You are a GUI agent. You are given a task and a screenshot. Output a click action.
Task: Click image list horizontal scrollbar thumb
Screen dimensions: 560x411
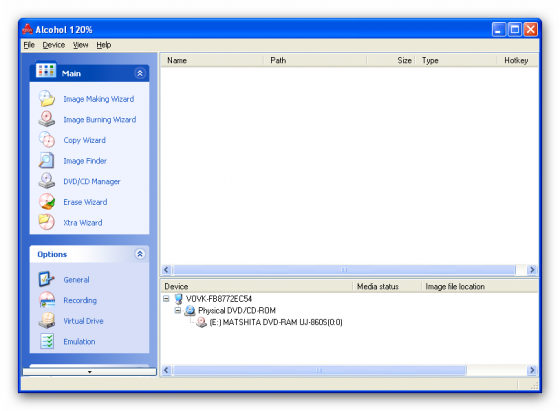point(344,270)
